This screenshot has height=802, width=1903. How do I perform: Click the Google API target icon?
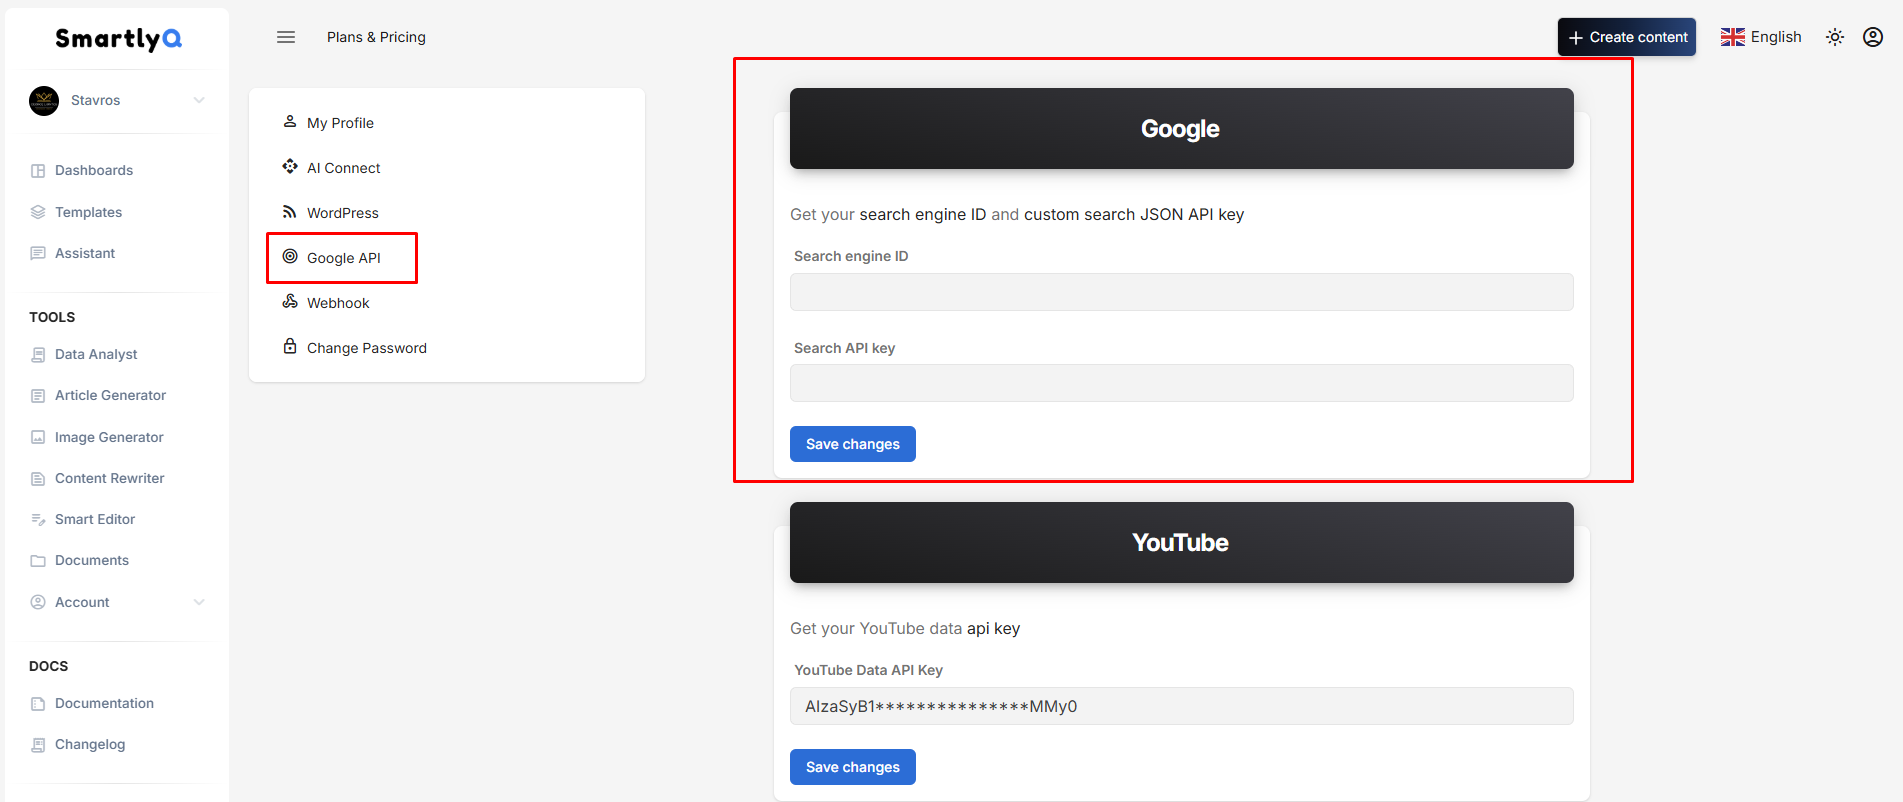point(290,257)
